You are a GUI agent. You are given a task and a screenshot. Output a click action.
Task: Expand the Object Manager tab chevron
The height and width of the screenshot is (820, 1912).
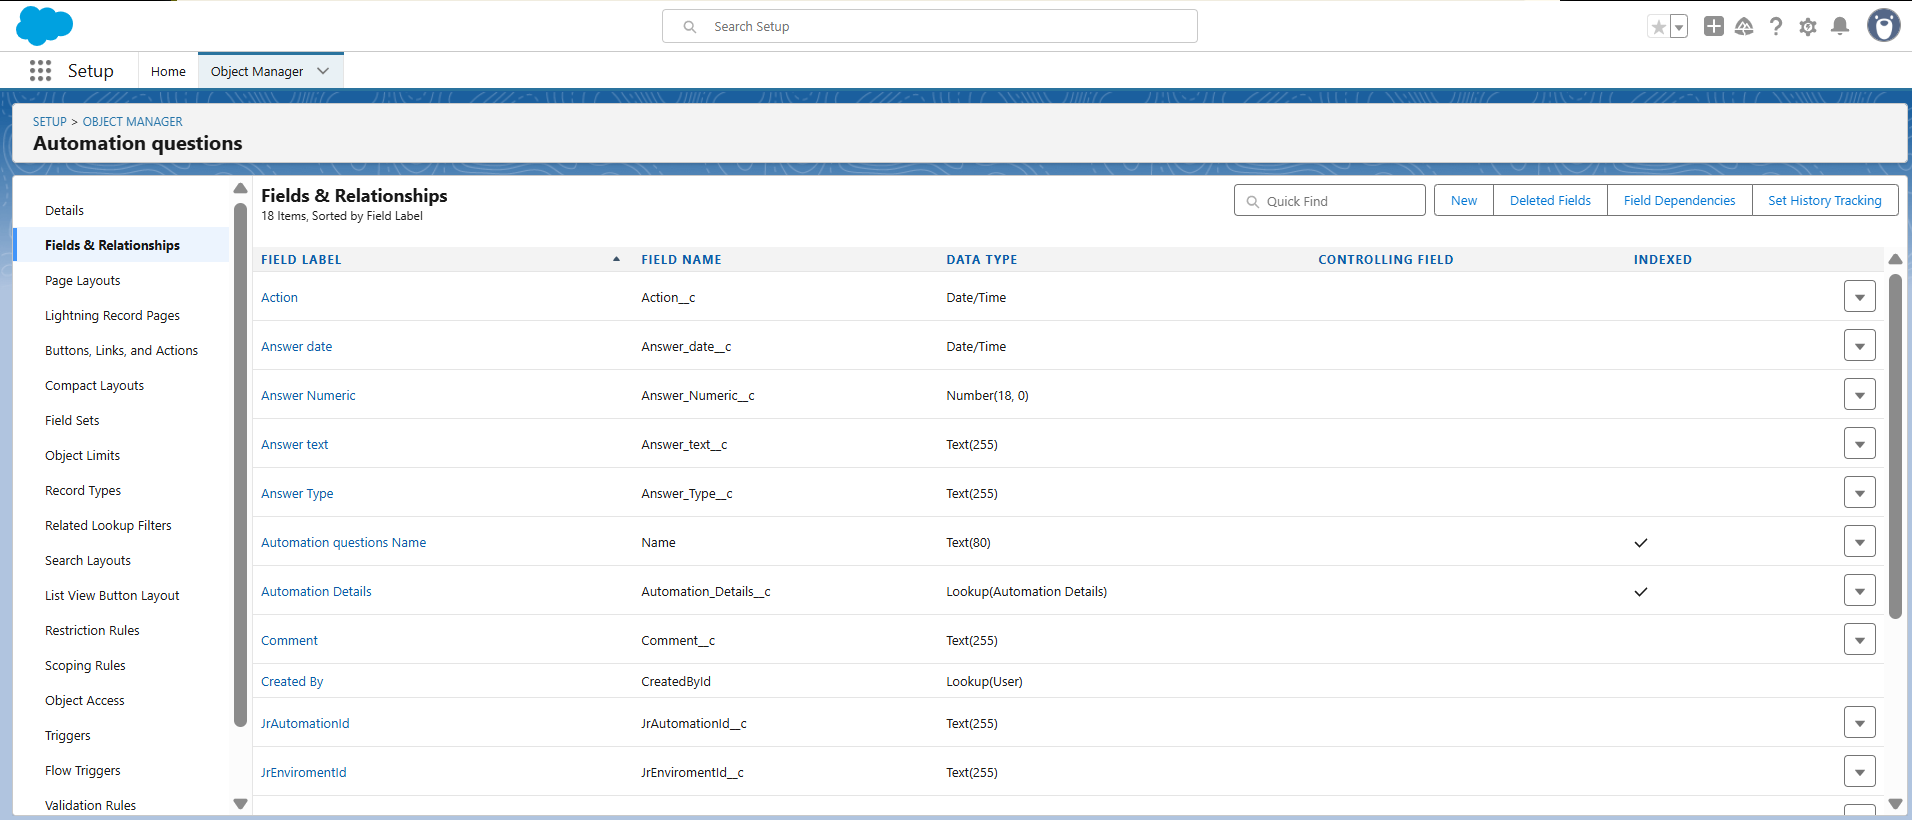coord(323,71)
